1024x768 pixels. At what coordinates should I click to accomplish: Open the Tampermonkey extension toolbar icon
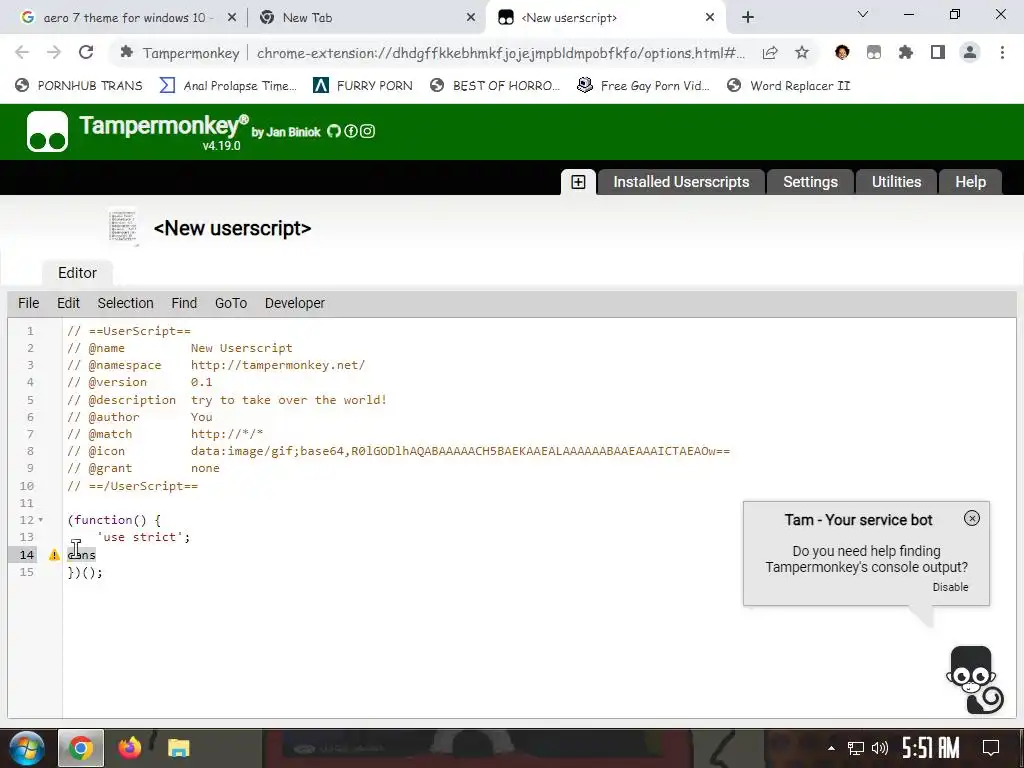click(874, 52)
